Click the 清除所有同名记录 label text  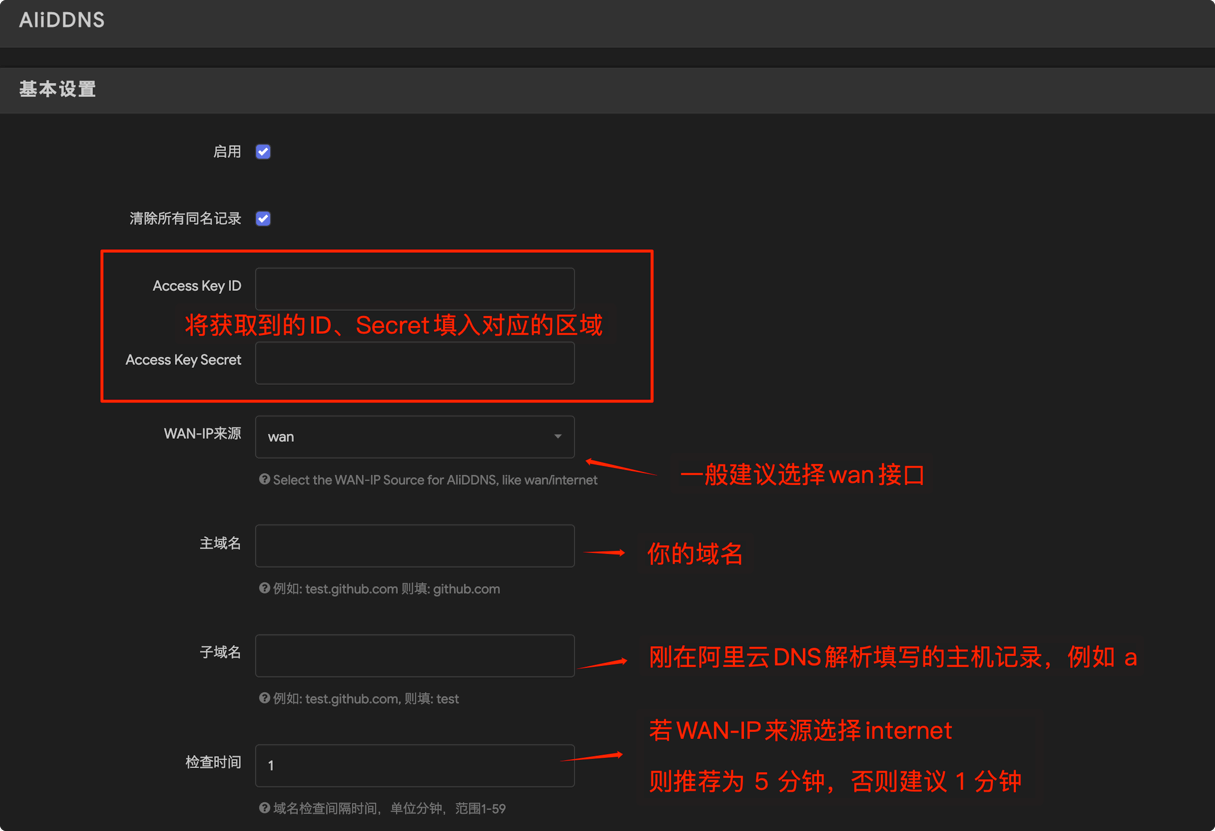click(185, 219)
